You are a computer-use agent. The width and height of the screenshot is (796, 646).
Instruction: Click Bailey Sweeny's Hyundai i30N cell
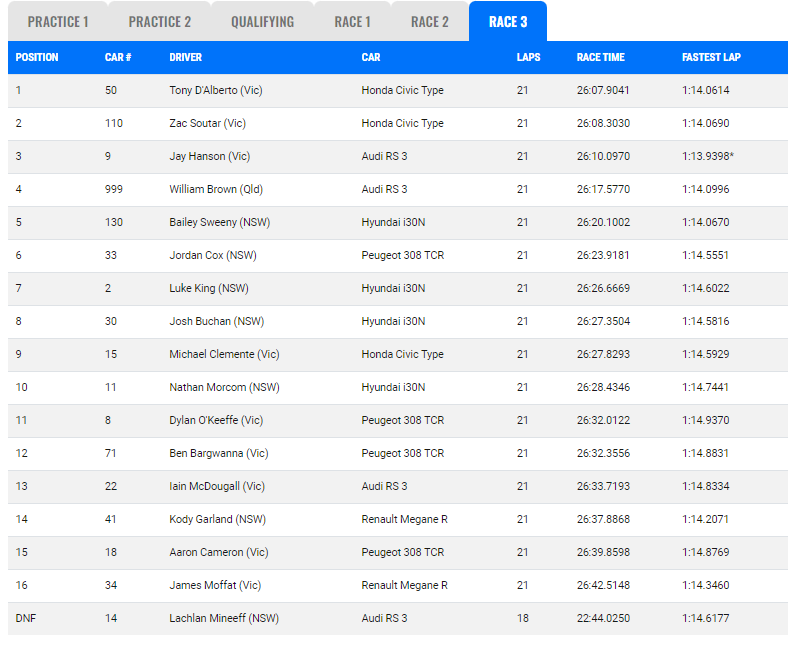[393, 222]
